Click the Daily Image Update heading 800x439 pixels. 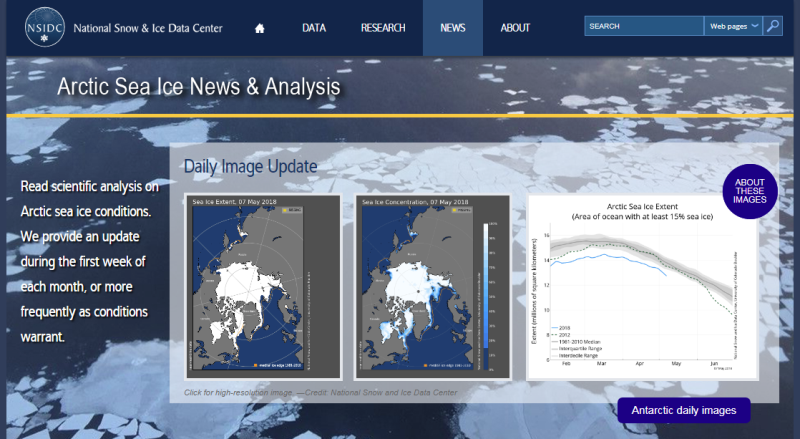[251, 166]
